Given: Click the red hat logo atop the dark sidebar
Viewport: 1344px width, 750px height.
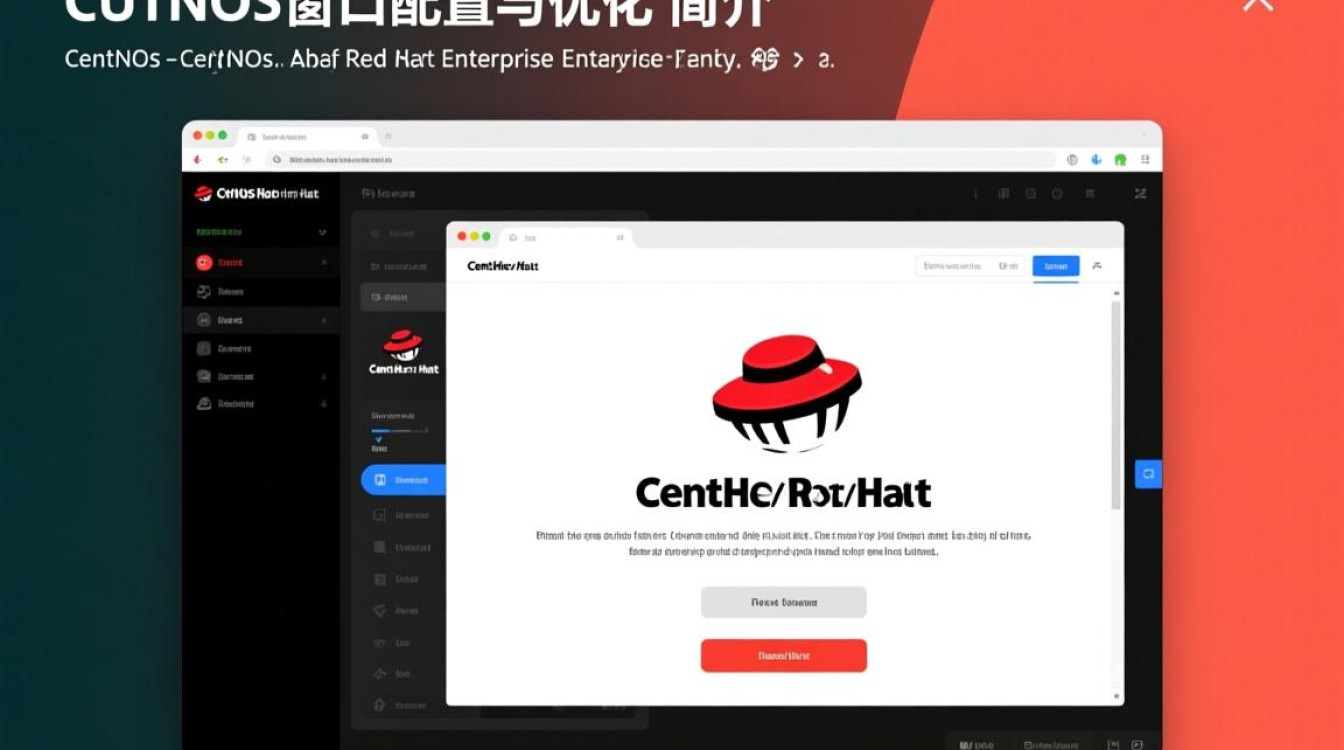Looking at the screenshot, I should pyautogui.click(x=203, y=193).
